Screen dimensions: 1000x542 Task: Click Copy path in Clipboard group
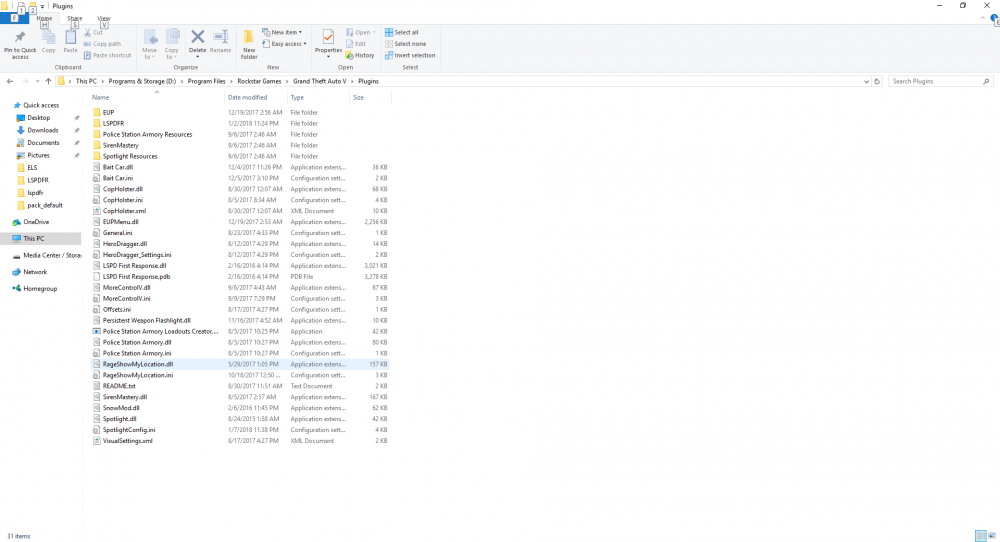point(102,44)
